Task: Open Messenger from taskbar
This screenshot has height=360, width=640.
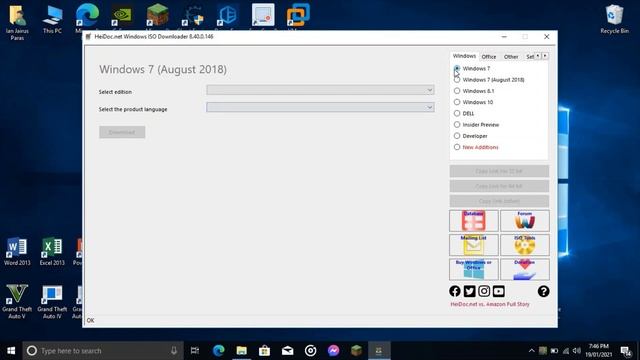Action: 333,351
